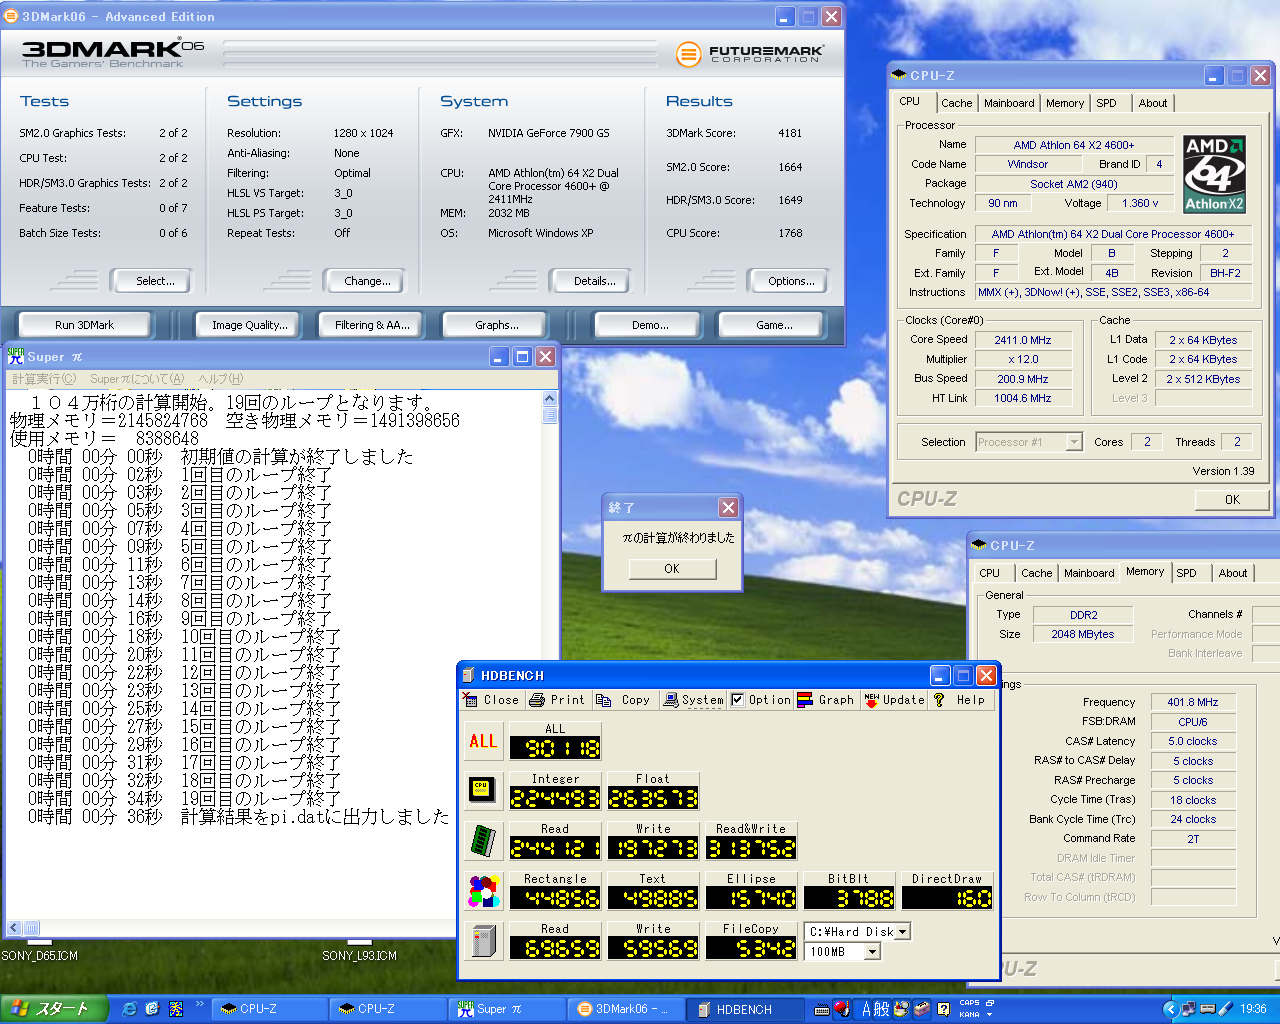Click Update in the HDBENCH toolbar
The width and height of the screenshot is (1280, 1024).
click(894, 700)
